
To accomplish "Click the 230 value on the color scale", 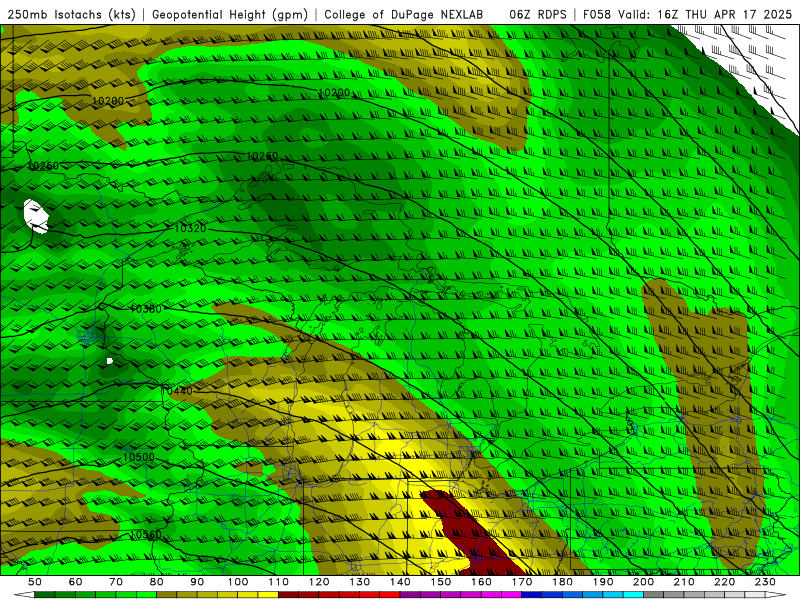I will click(x=765, y=582).
